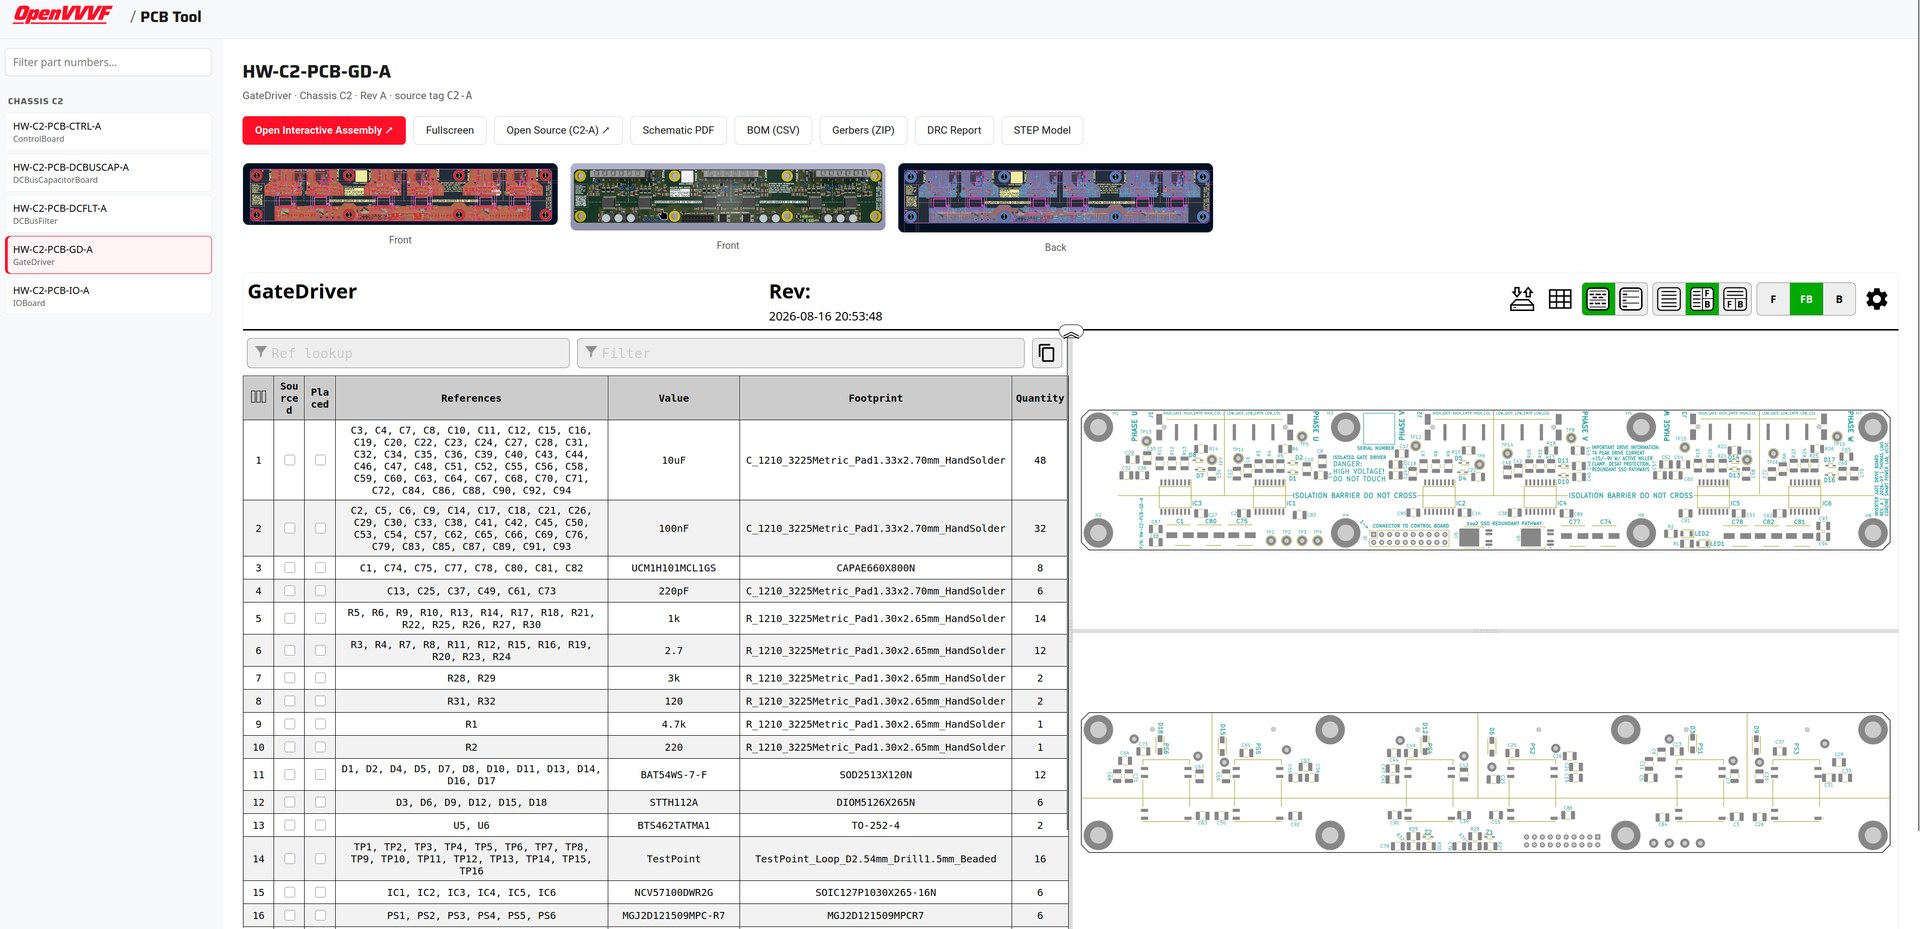Select HW-C2-PCB-DCFLT-A board
This screenshot has height=929, width=1920.
pyautogui.click(x=108, y=214)
